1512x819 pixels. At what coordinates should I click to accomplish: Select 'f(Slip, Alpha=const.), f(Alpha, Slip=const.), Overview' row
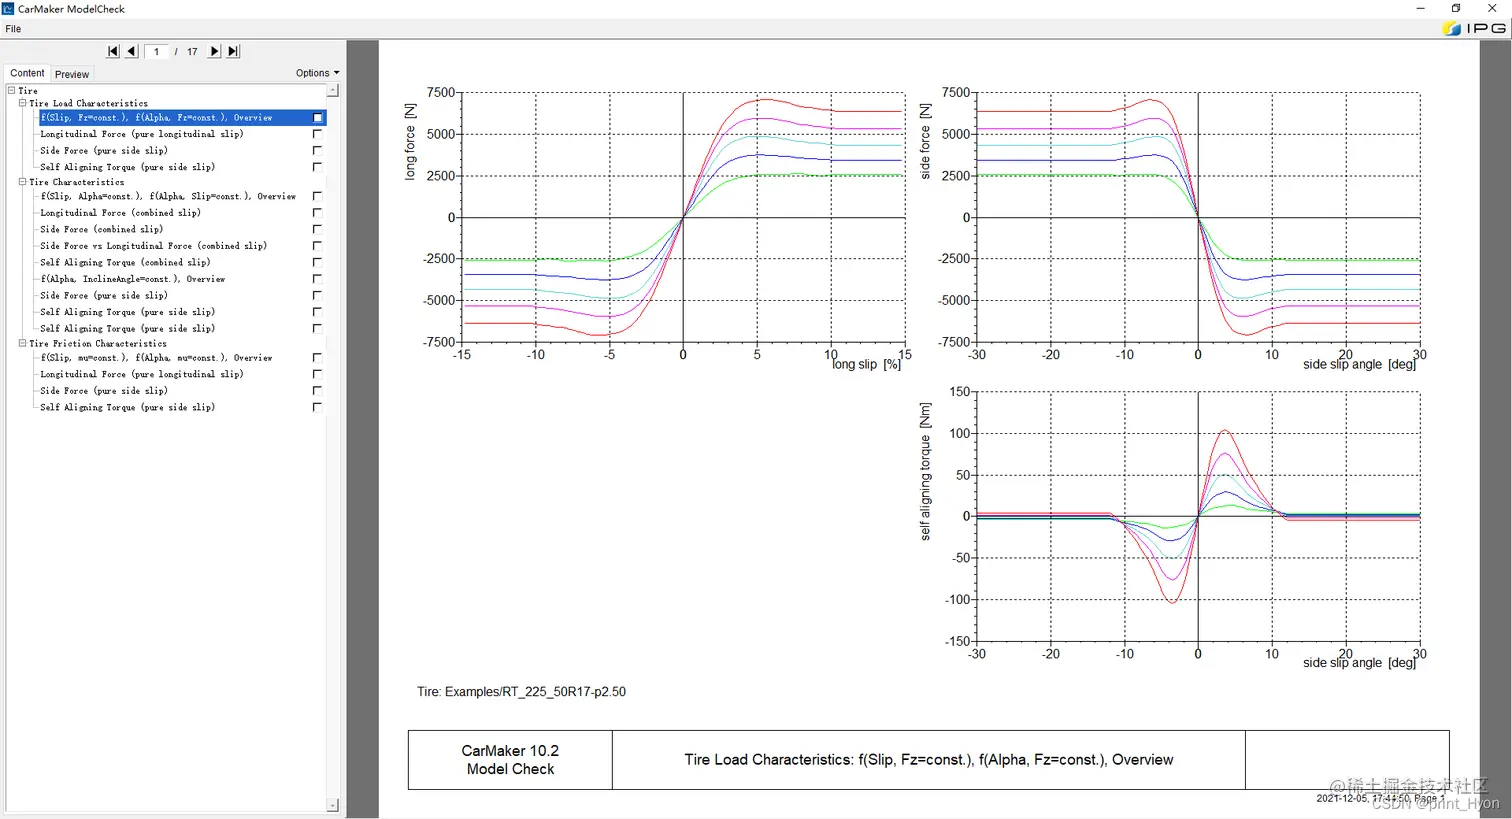point(168,196)
